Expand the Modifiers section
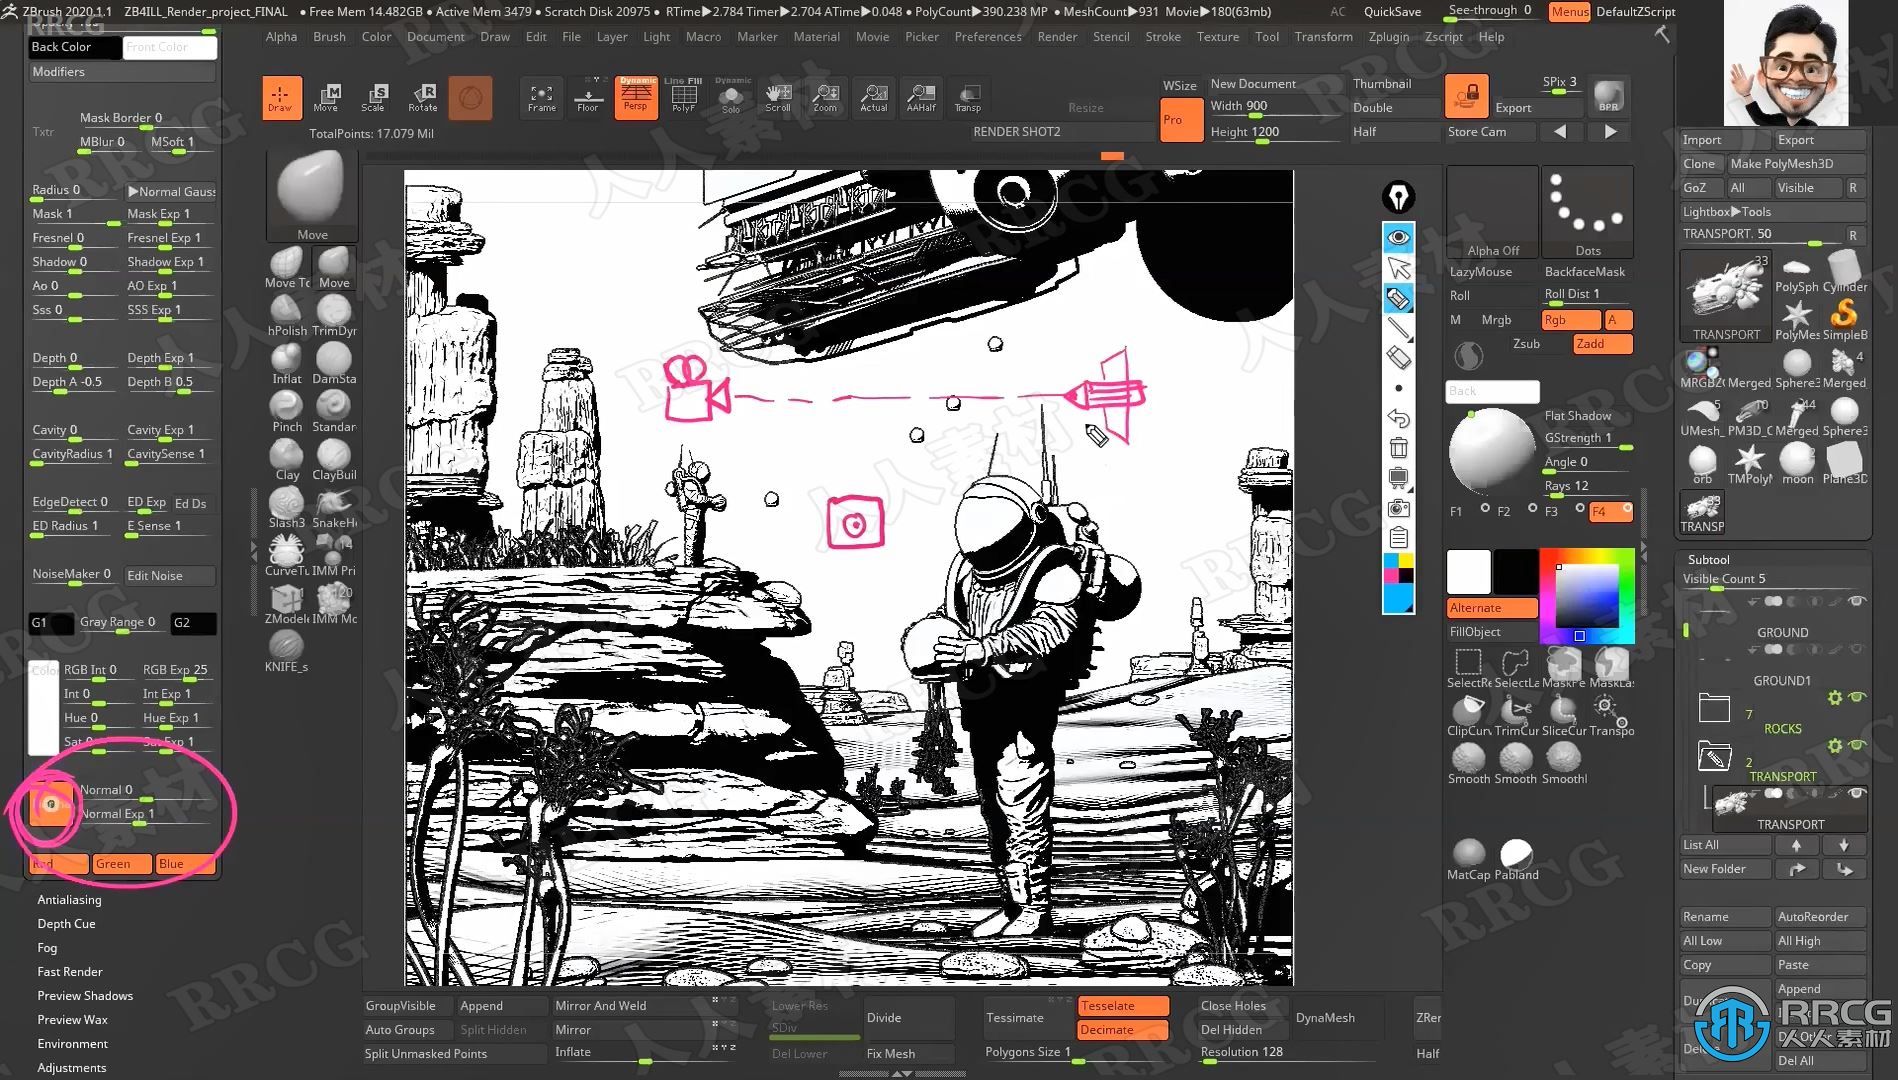 [x=121, y=72]
